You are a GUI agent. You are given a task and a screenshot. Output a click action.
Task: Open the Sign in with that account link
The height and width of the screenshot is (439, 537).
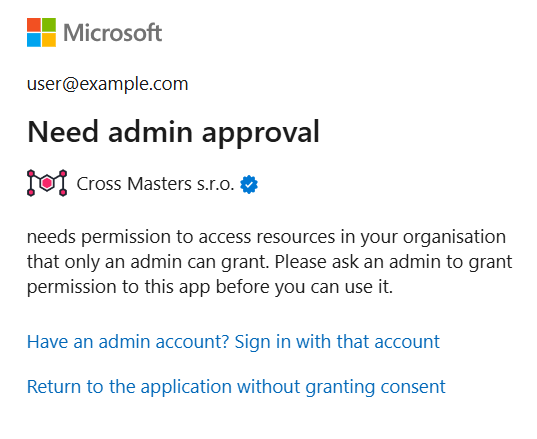point(337,342)
